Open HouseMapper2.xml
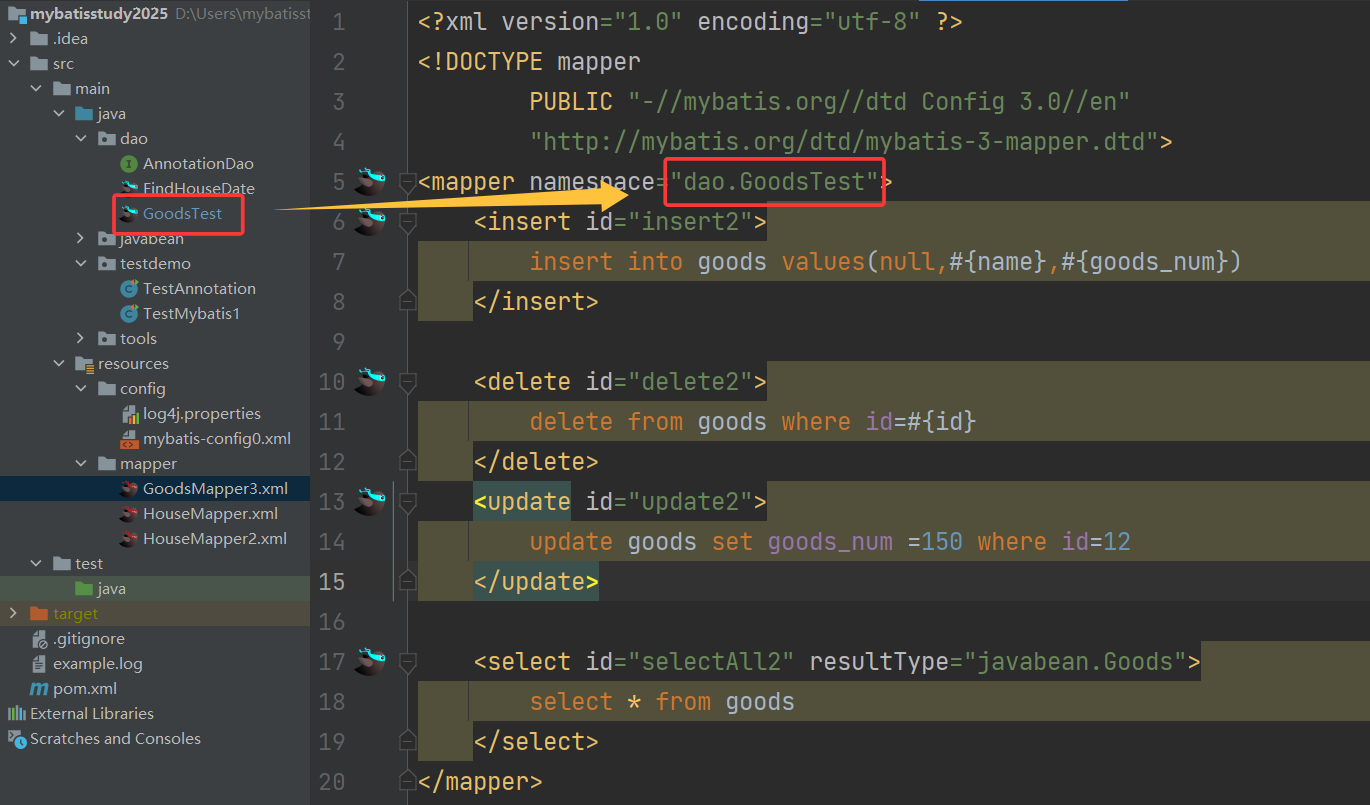Viewport: 1370px width, 805px height. (x=215, y=538)
